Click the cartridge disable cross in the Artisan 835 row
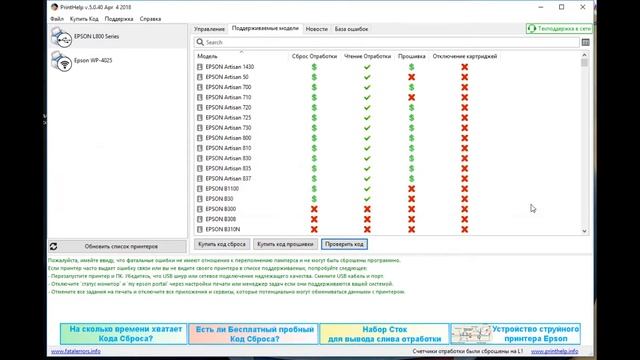This screenshot has width=640, height=360. (464, 168)
